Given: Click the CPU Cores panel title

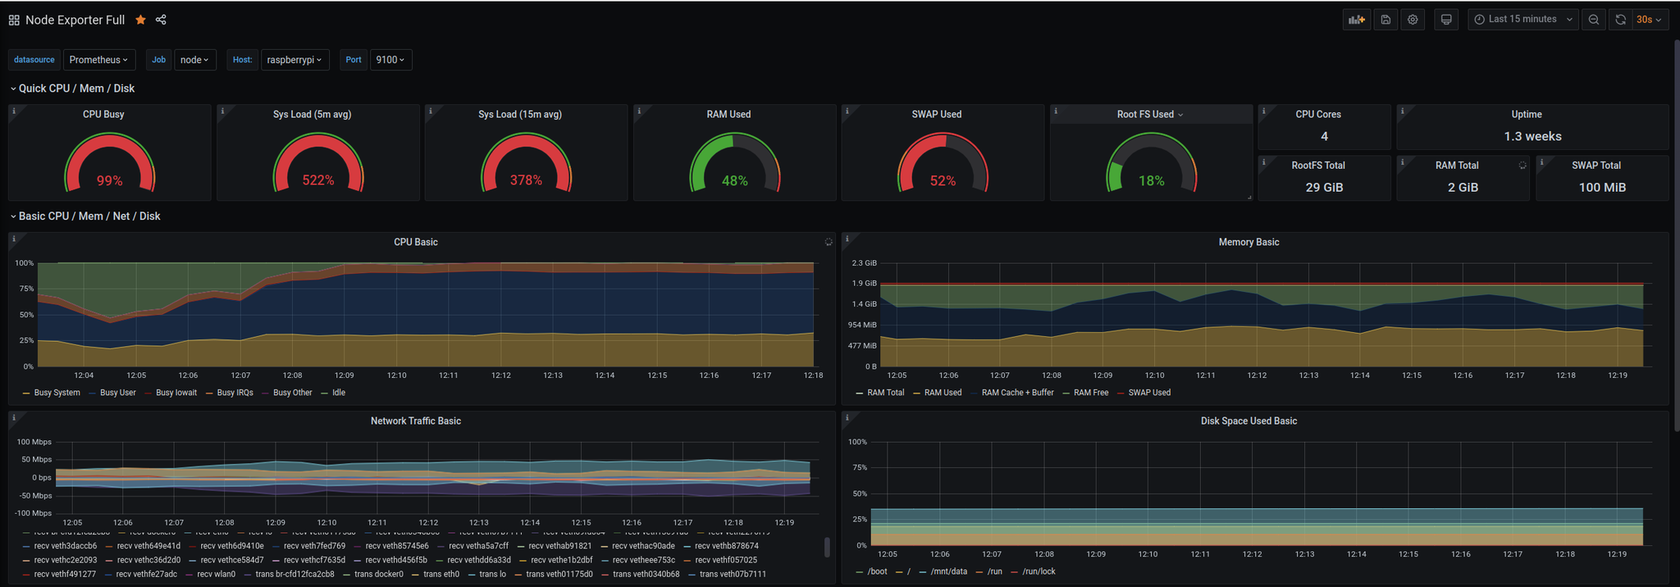Looking at the screenshot, I should [x=1318, y=114].
